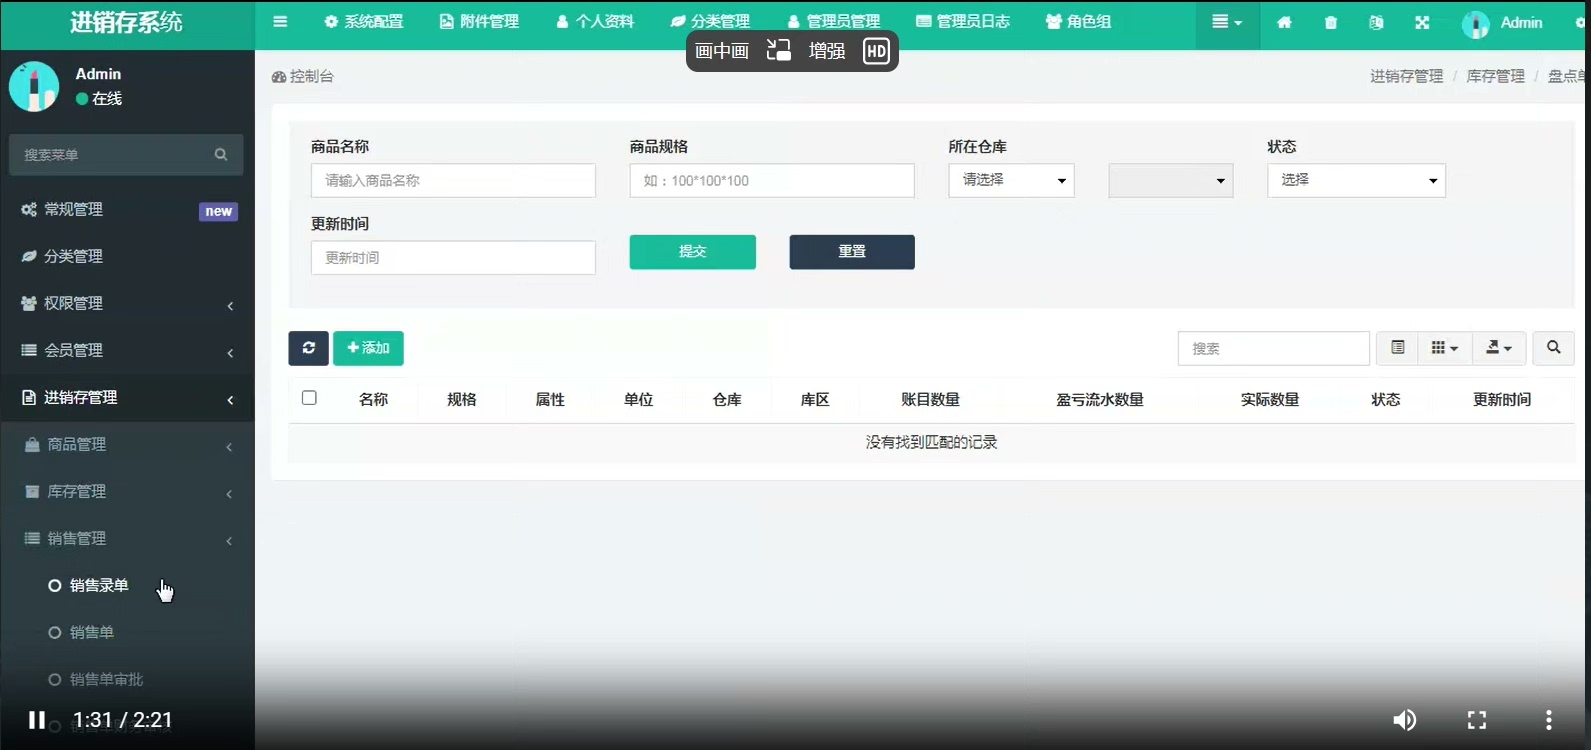1591x750 pixels.
Task: Expand 权限管理 in sidebar
Action: coord(127,303)
